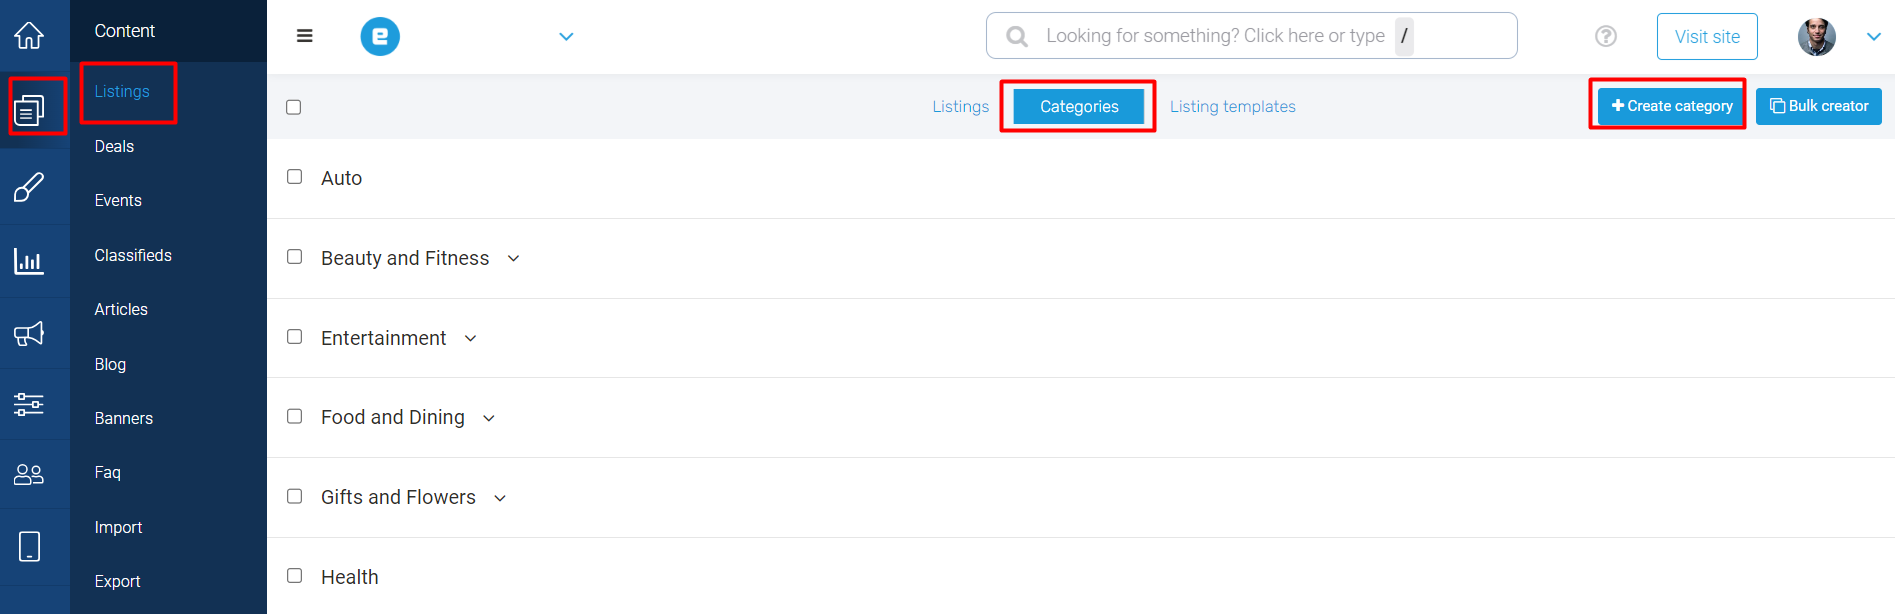
Task: Open the Health category name
Action: (350, 577)
